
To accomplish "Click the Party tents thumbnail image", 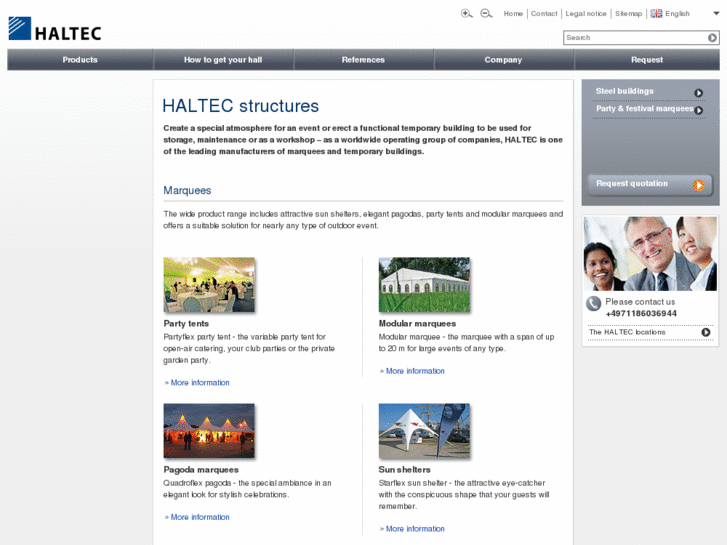I will click(x=209, y=285).
